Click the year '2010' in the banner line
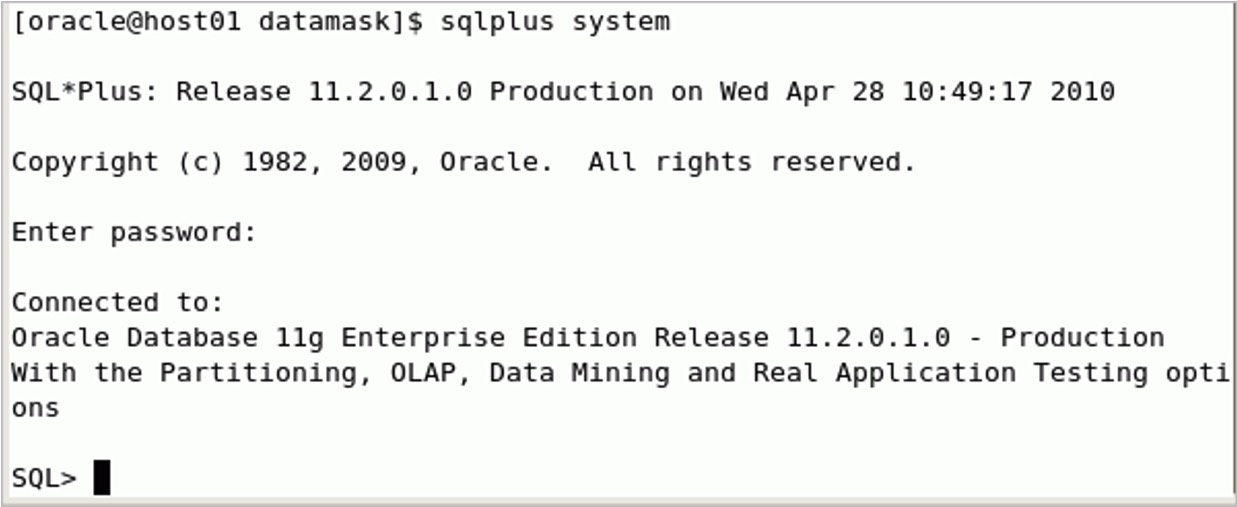 coord(1082,92)
